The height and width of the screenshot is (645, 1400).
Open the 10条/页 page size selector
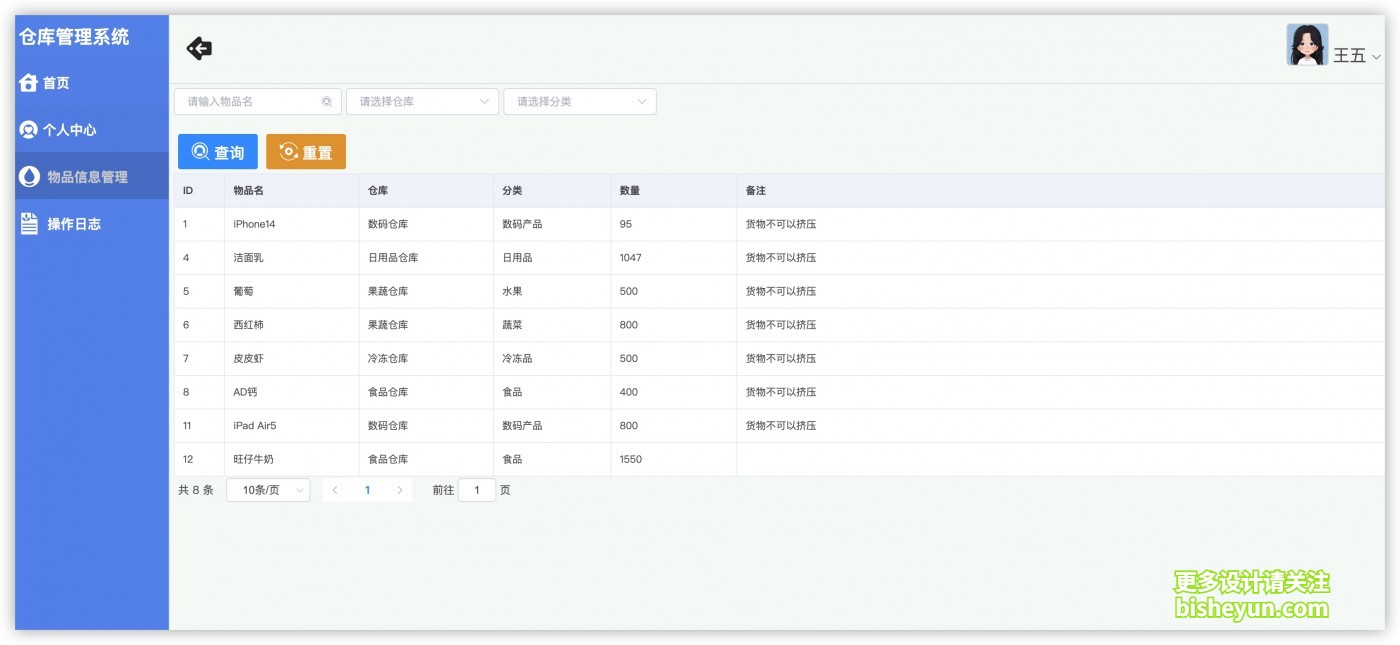268,490
